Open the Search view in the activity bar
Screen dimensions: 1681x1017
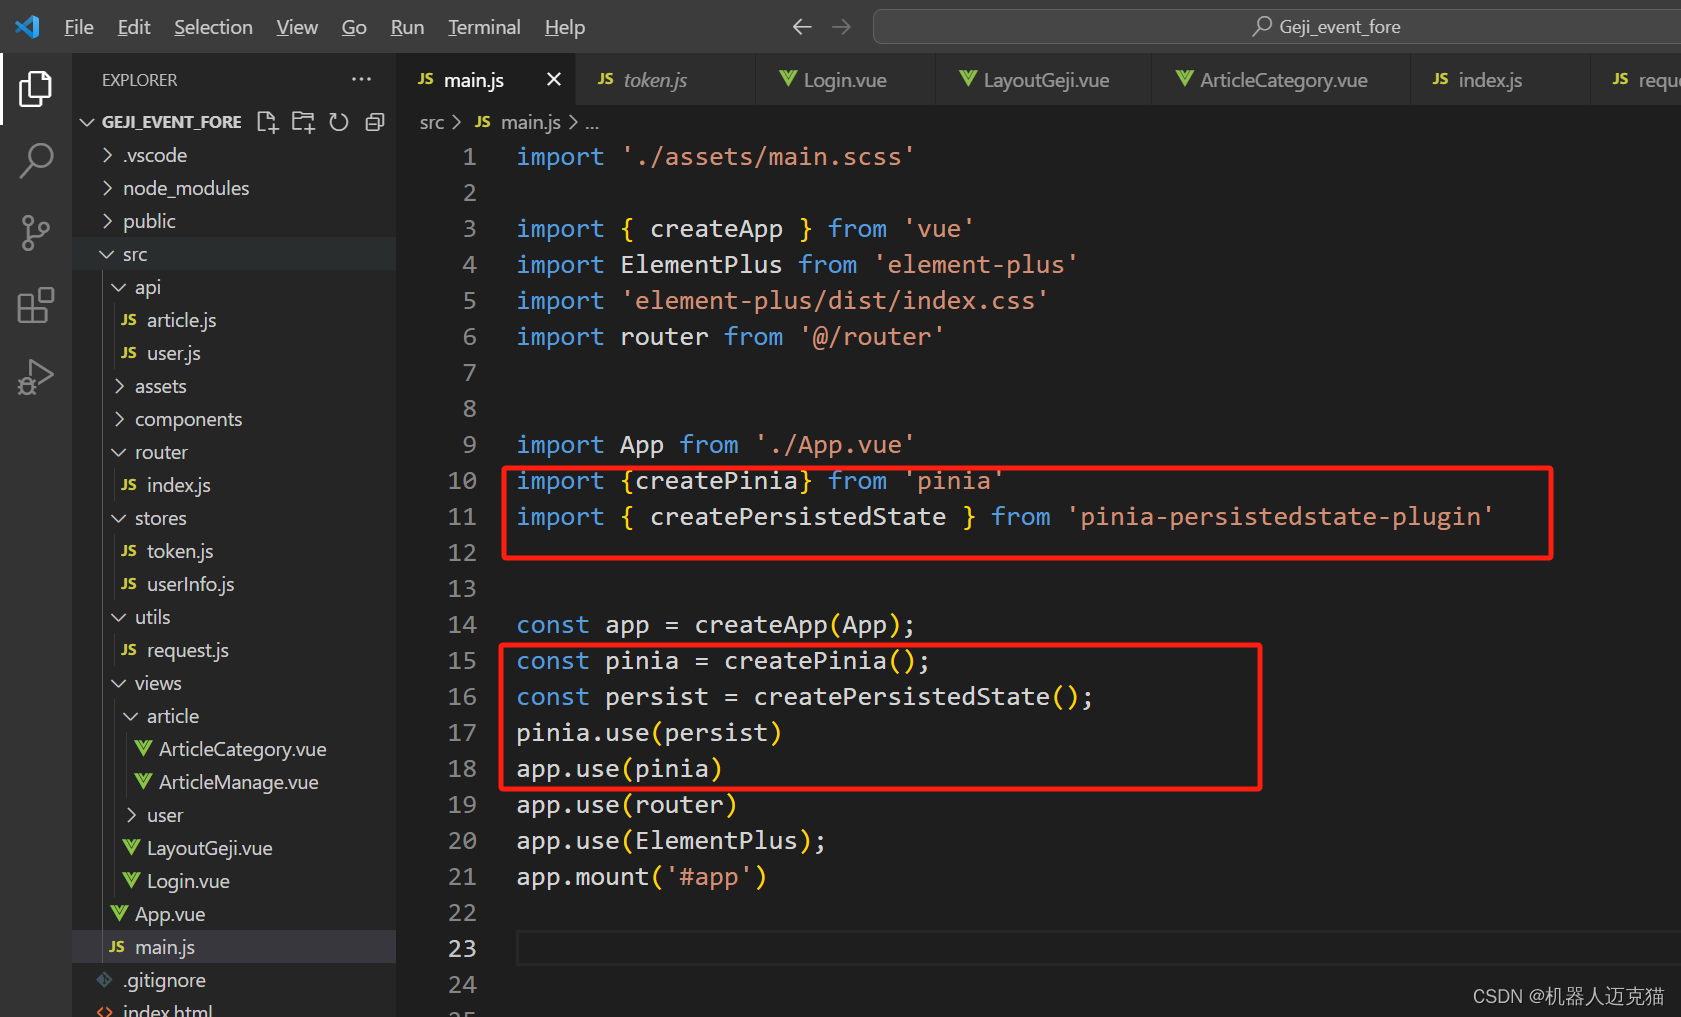pos(35,160)
